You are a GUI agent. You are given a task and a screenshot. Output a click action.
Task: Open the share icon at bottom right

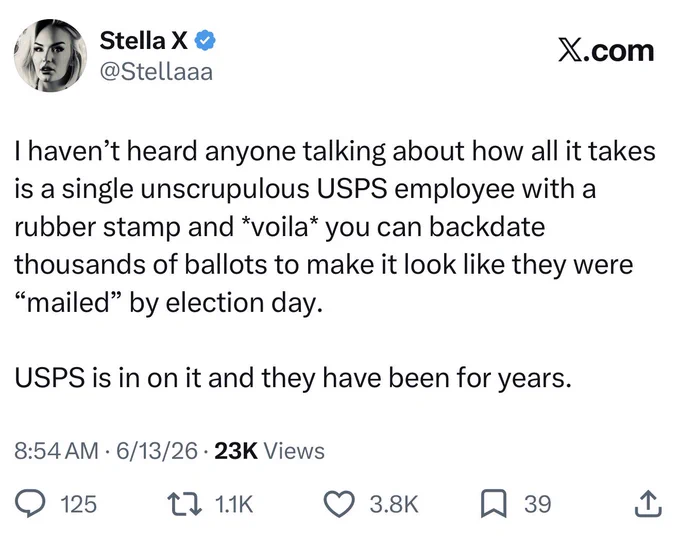[x=648, y=503]
